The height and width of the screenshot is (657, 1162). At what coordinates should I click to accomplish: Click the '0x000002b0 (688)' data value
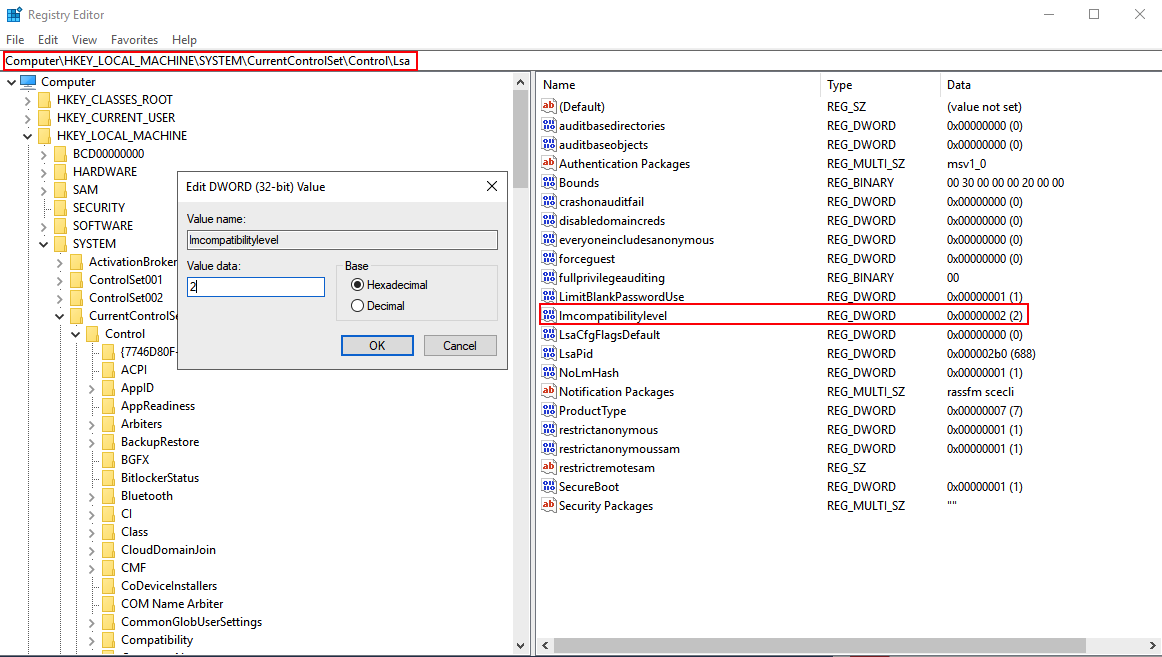pos(991,353)
